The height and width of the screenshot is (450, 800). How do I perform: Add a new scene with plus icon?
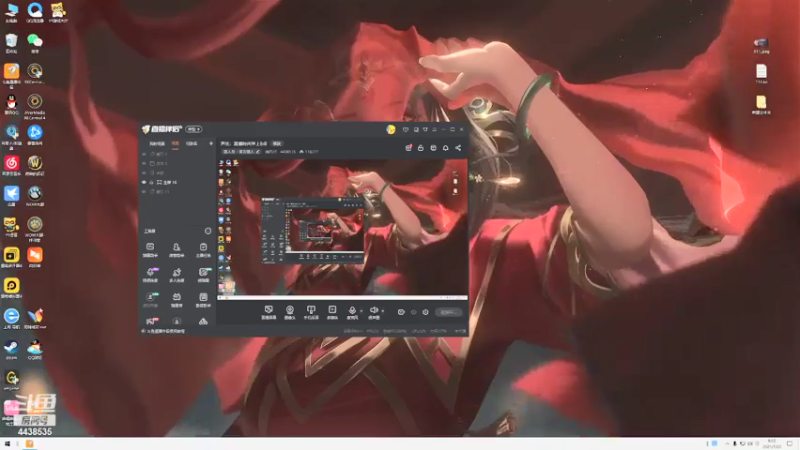pos(211,144)
